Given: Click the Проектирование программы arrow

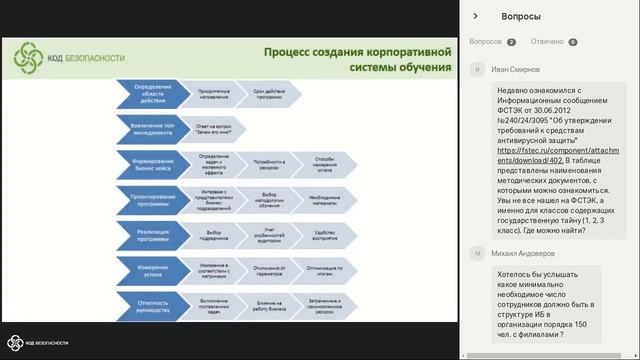Looking at the screenshot, I should pyautogui.click(x=153, y=200).
